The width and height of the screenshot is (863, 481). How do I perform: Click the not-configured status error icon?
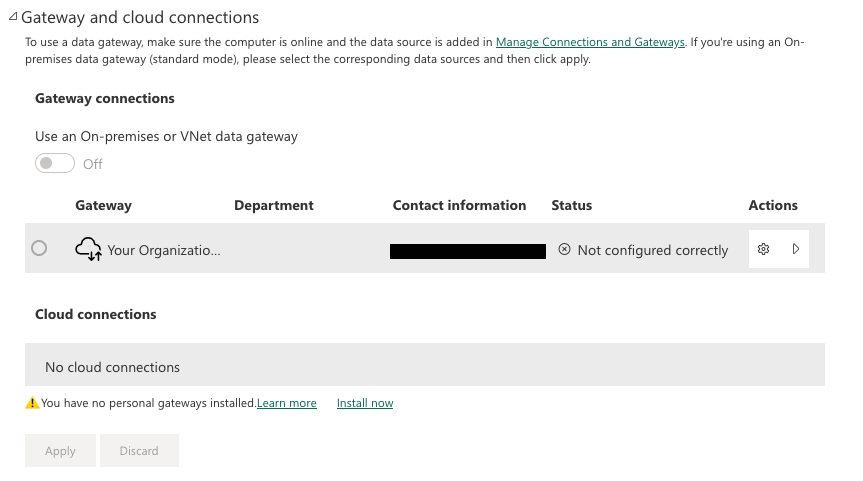pos(564,249)
